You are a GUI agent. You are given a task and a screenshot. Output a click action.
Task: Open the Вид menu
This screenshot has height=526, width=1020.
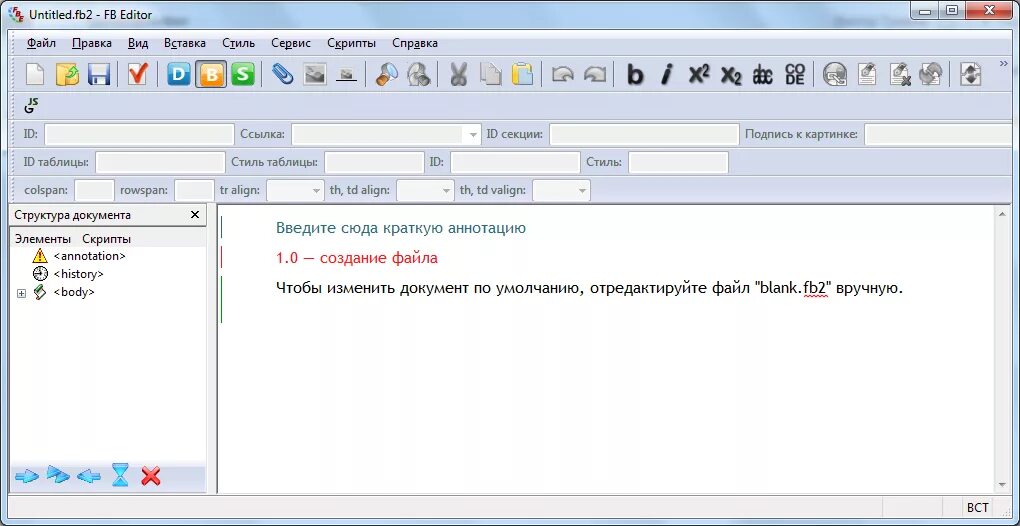pos(138,44)
